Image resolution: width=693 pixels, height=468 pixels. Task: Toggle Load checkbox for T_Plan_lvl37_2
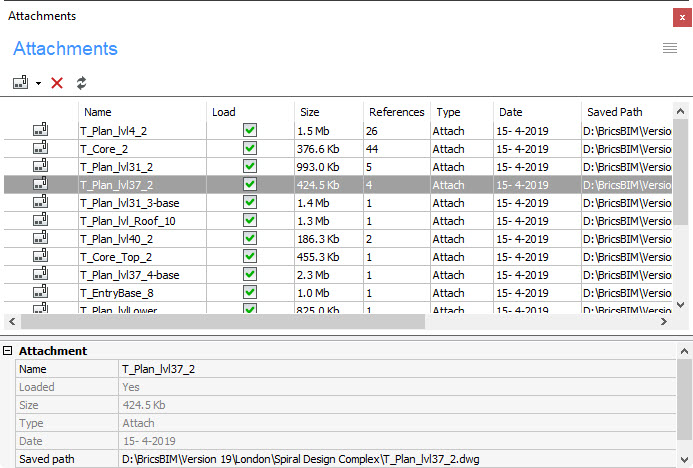pos(250,184)
